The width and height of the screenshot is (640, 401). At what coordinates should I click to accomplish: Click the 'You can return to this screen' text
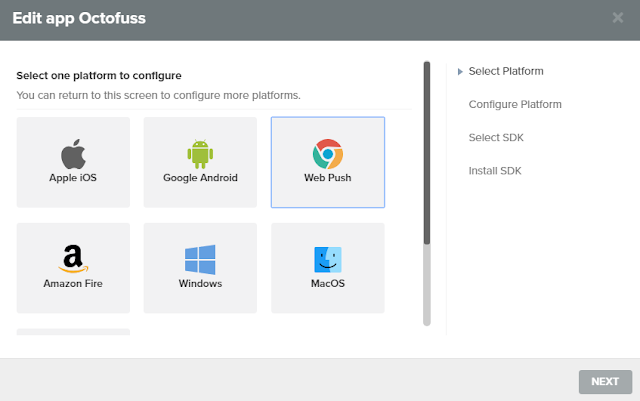pyautogui.click(x=158, y=95)
